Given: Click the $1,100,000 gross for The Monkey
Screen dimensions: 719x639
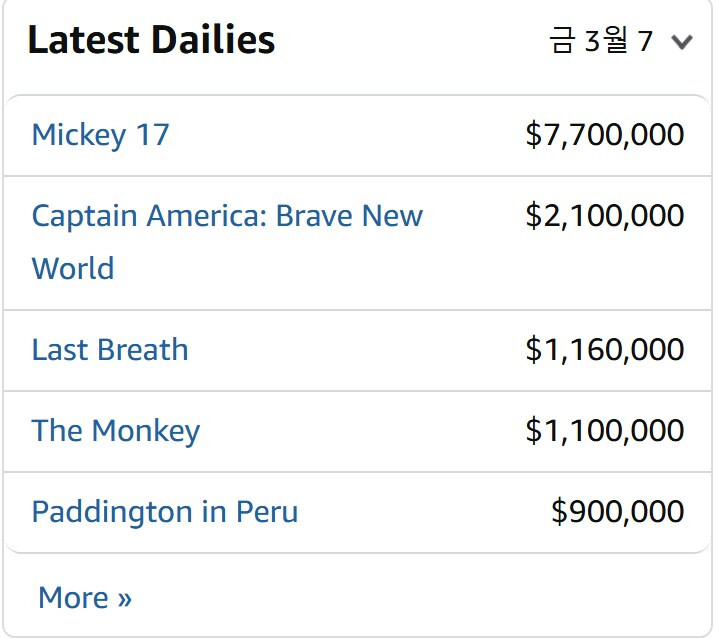Looking at the screenshot, I should point(604,431).
